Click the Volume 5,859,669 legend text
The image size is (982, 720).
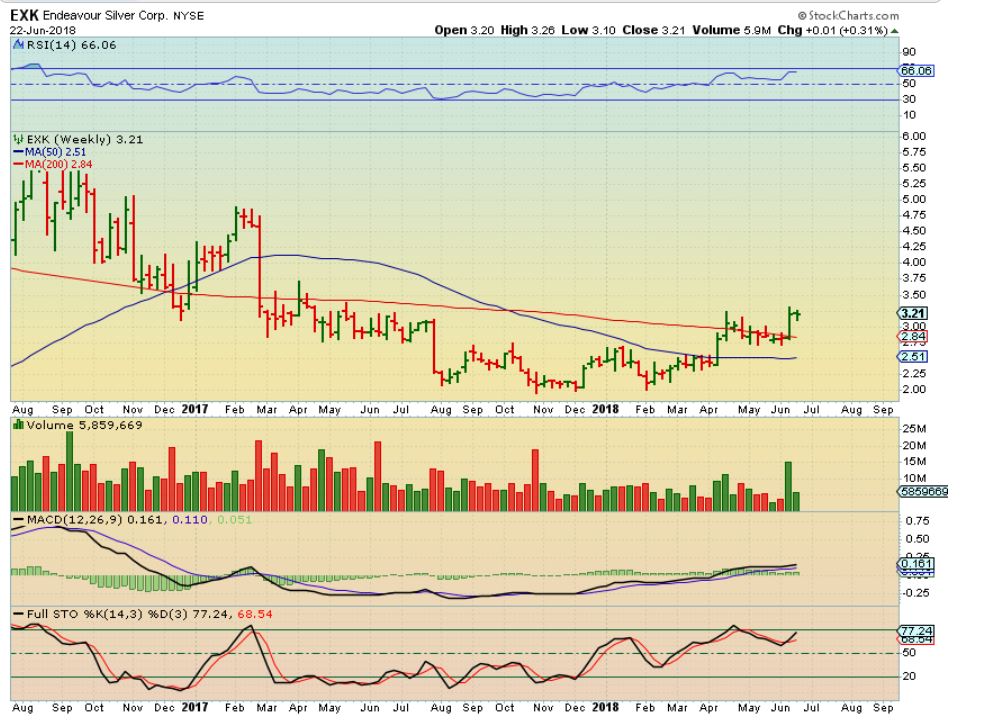click(x=85, y=425)
